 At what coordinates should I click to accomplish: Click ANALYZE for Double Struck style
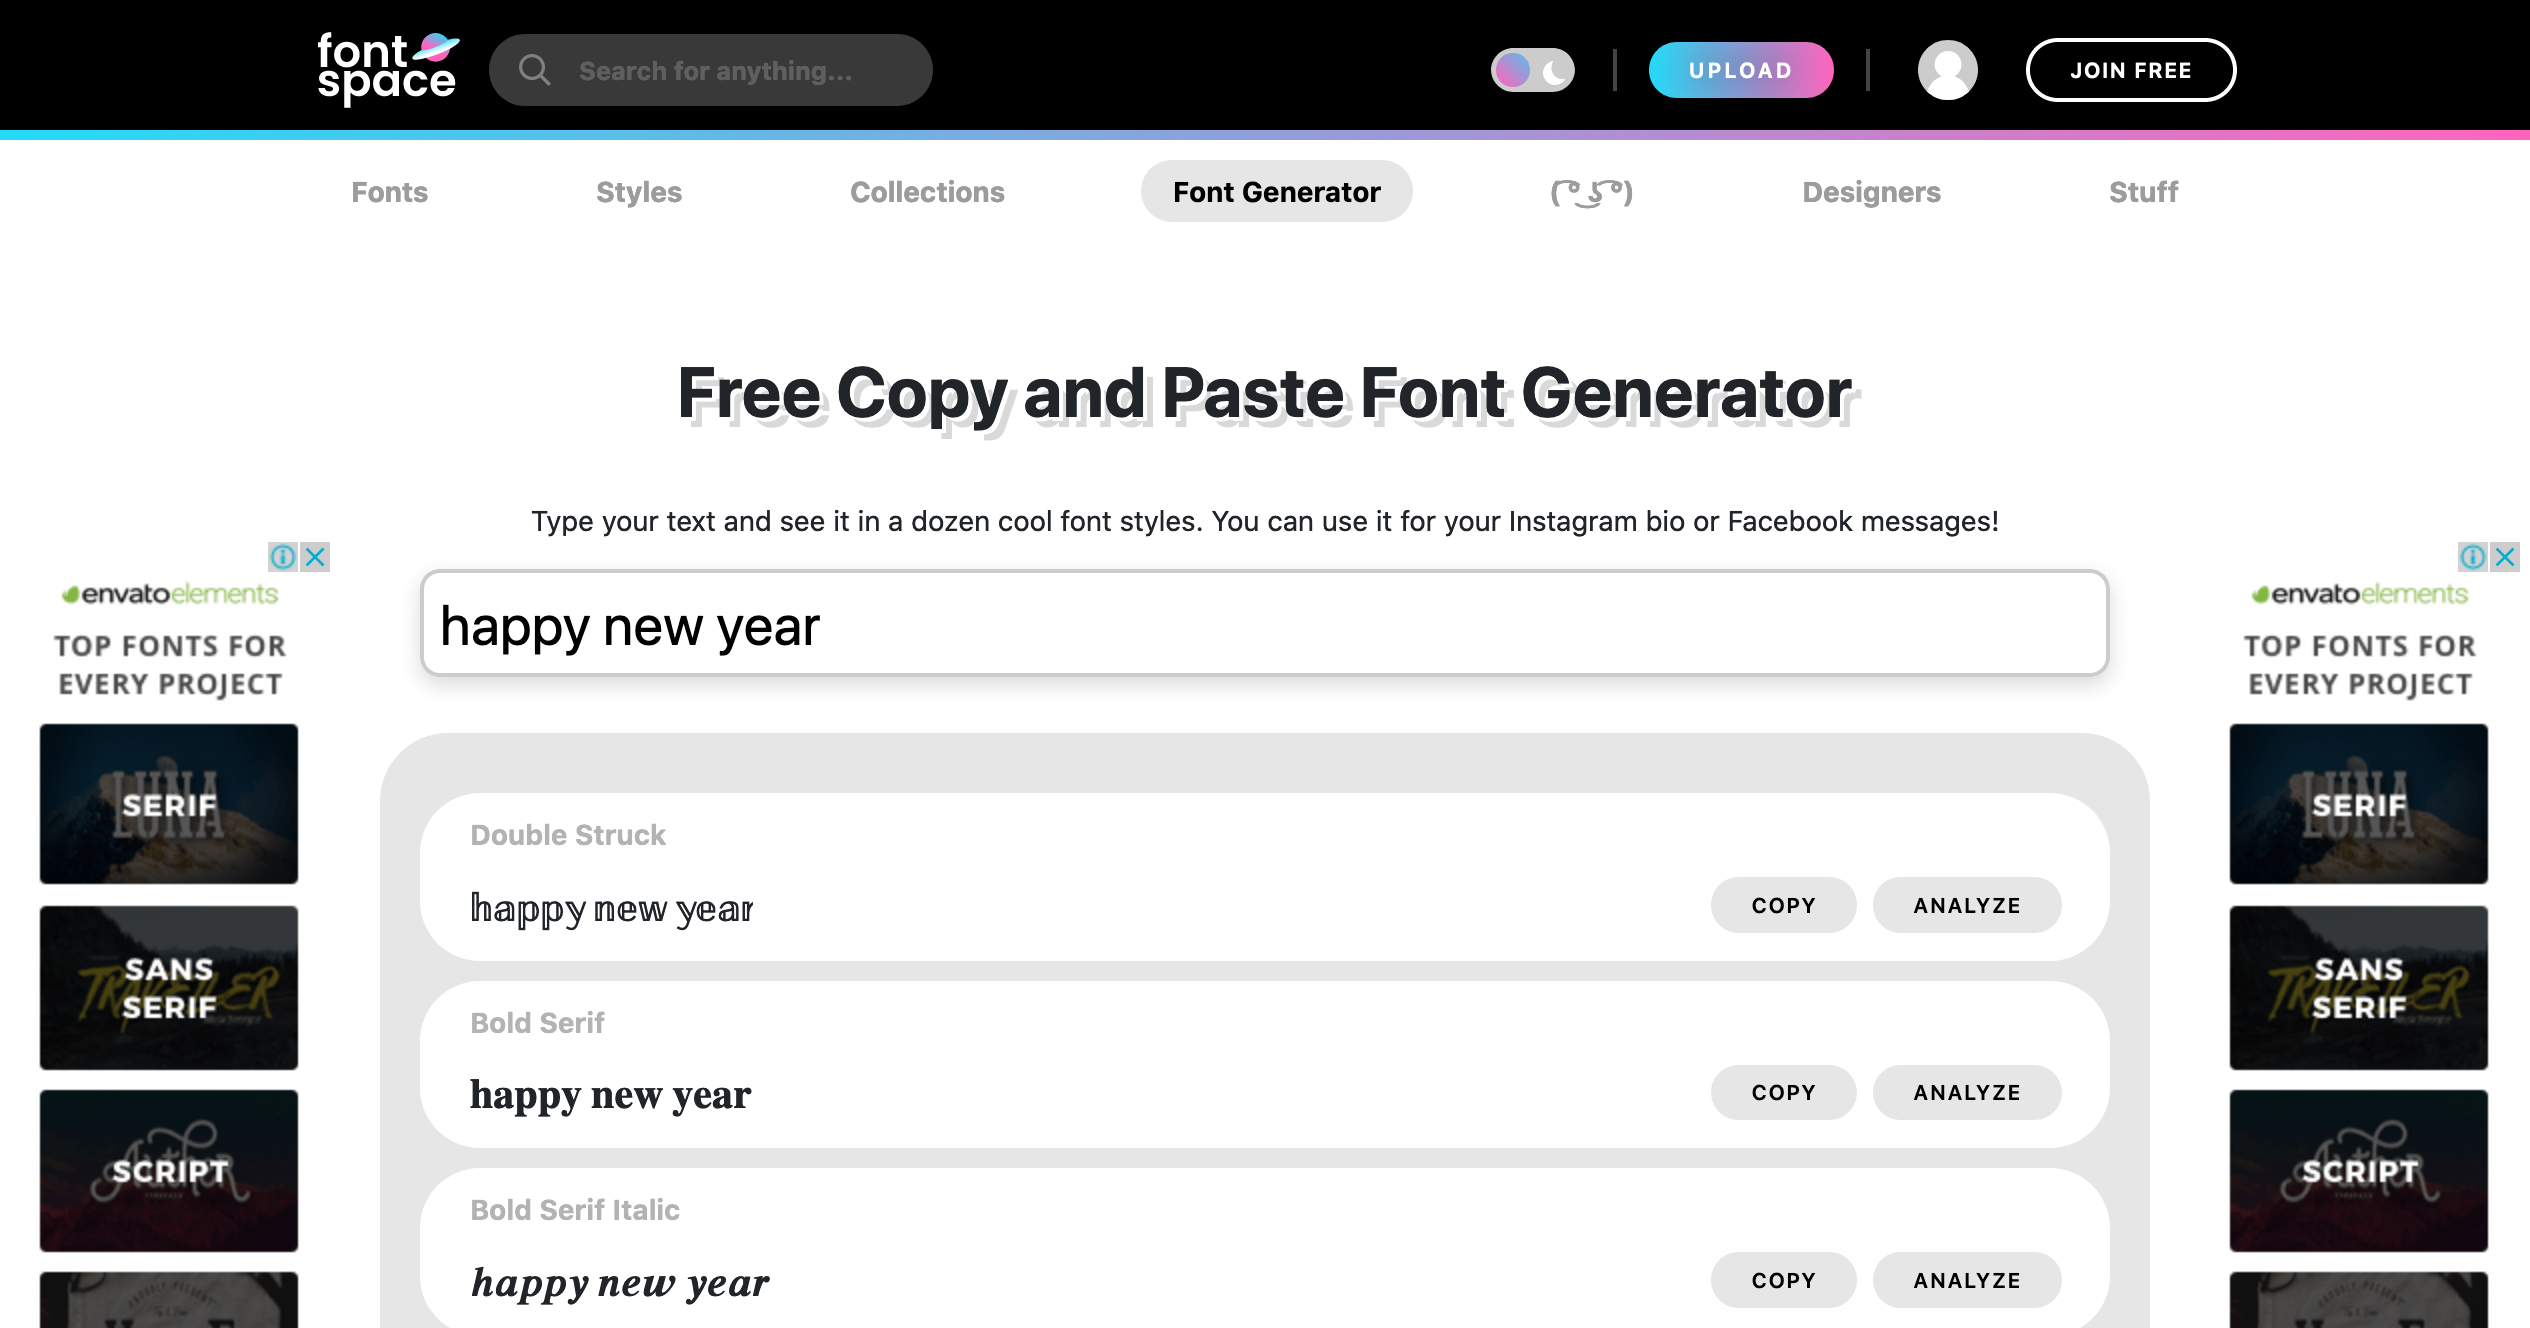point(1968,905)
